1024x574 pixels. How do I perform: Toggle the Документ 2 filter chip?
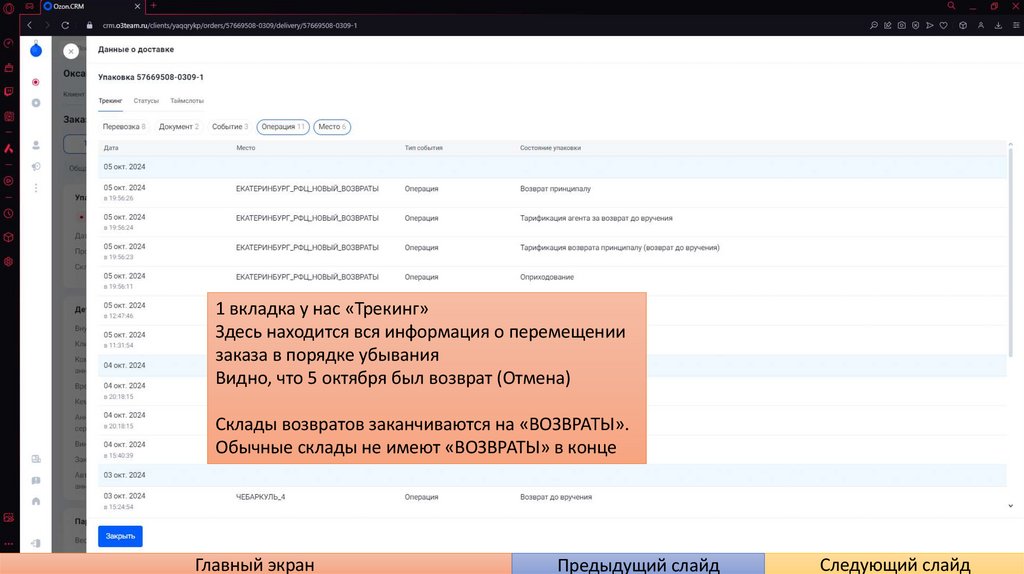click(x=179, y=127)
